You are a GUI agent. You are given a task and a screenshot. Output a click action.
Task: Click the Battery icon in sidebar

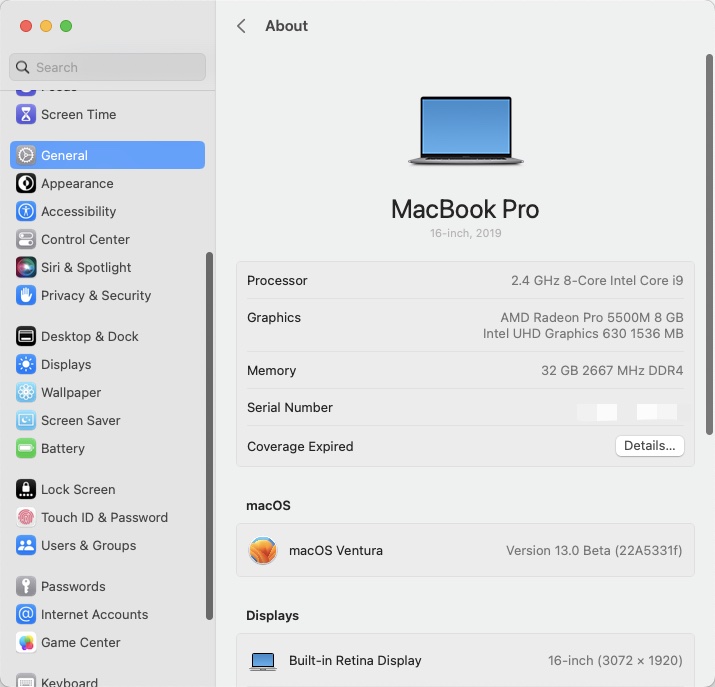(26, 449)
